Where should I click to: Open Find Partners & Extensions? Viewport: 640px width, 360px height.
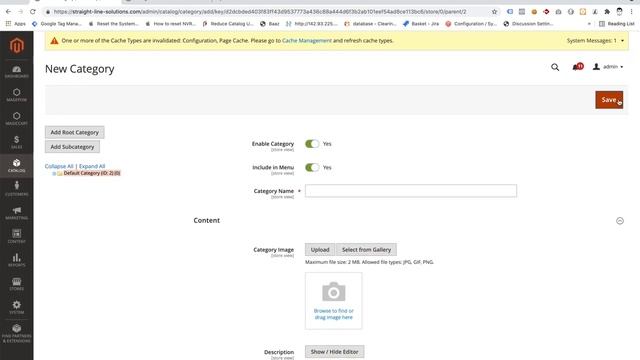17,333
